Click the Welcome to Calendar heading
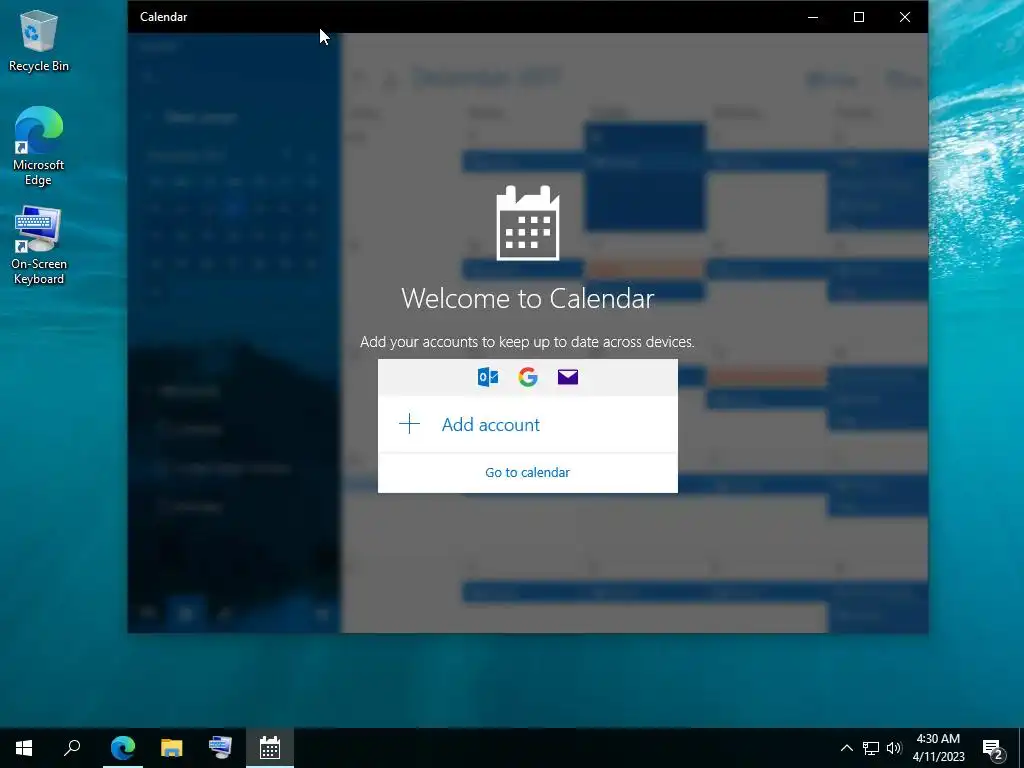Screen dimensions: 1024x768 (528, 298)
